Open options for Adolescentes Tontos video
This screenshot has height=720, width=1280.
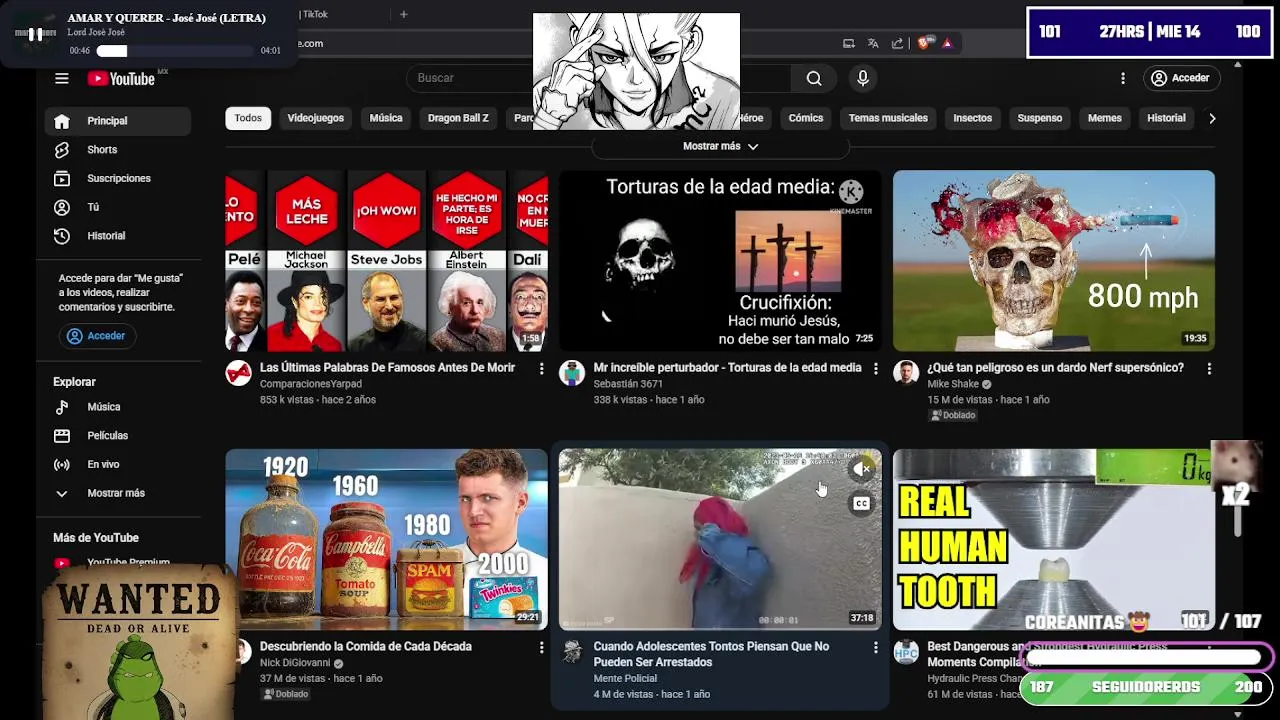coord(875,648)
